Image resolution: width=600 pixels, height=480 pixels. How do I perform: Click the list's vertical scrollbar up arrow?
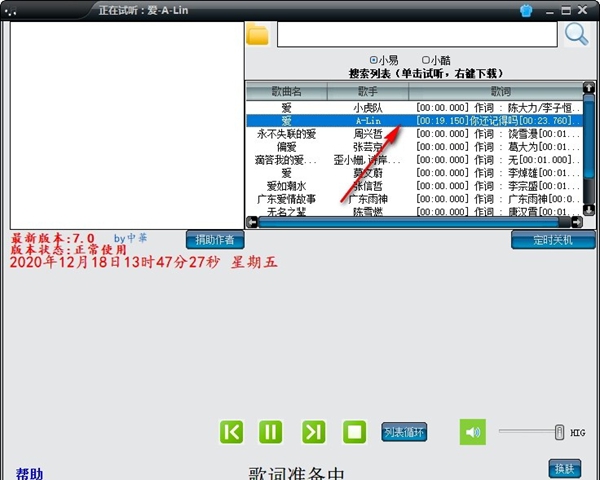pos(589,88)
